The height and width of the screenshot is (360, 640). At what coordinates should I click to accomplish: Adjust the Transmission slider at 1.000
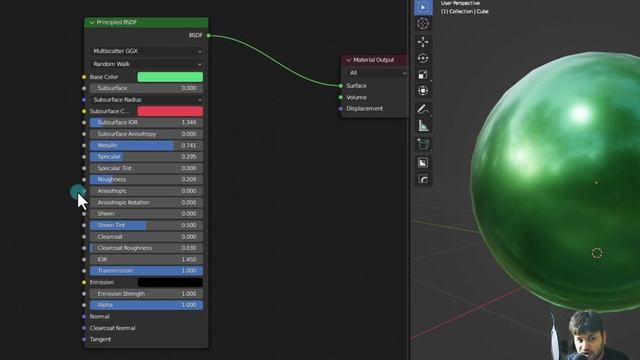146,271
